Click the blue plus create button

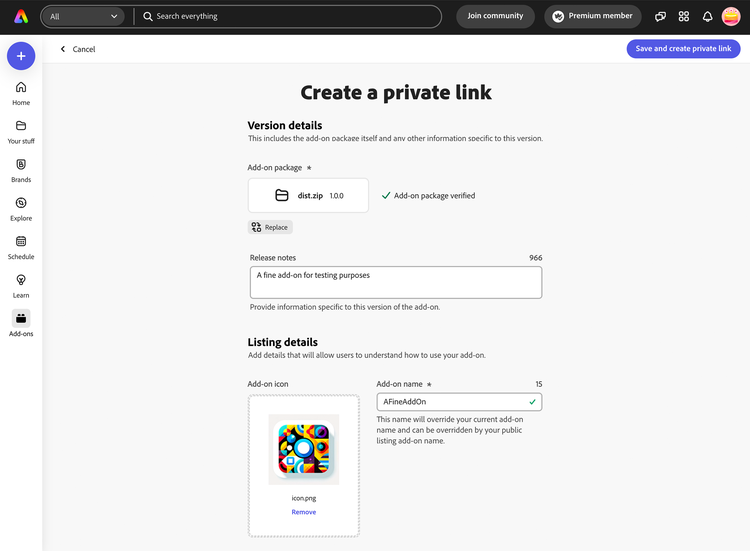(21, 56)
